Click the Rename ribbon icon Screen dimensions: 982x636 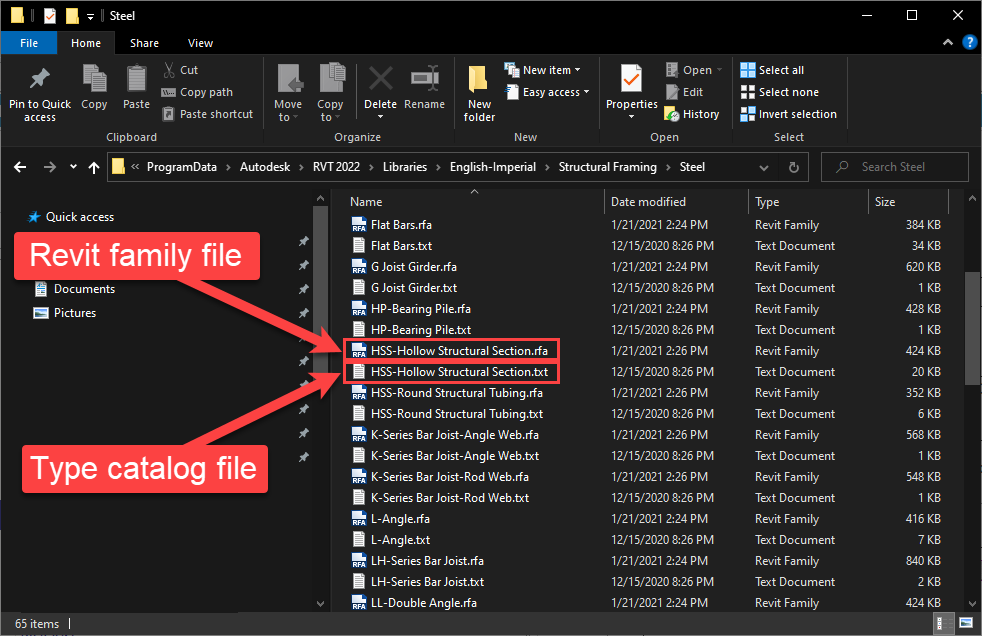coord(425,80)
